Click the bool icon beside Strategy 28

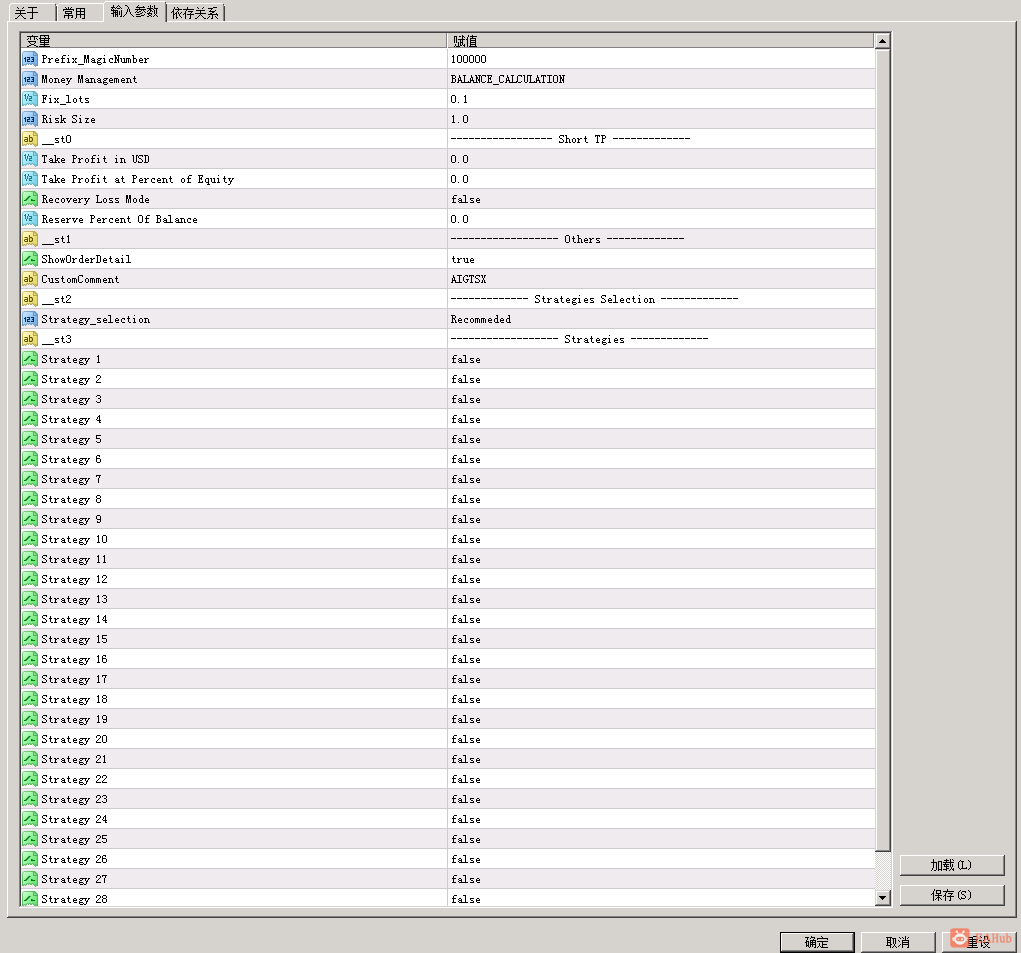coord(30,899)
